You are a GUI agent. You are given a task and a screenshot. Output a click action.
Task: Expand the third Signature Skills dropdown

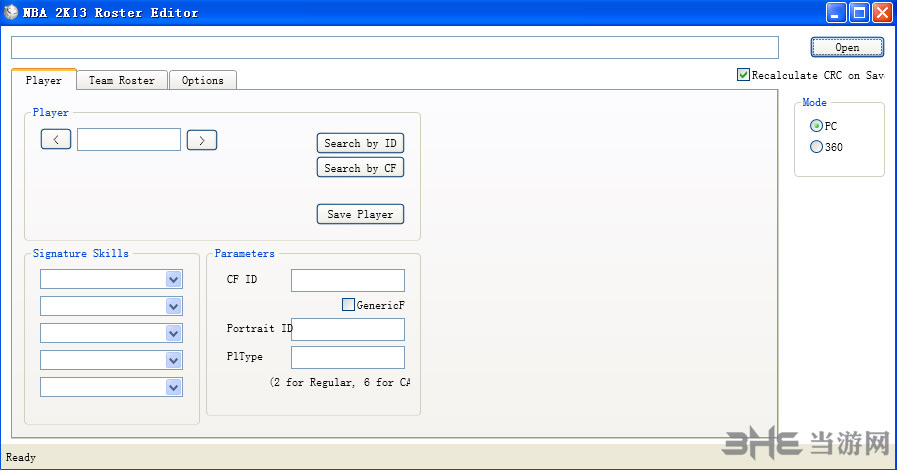tap(174, 333)
